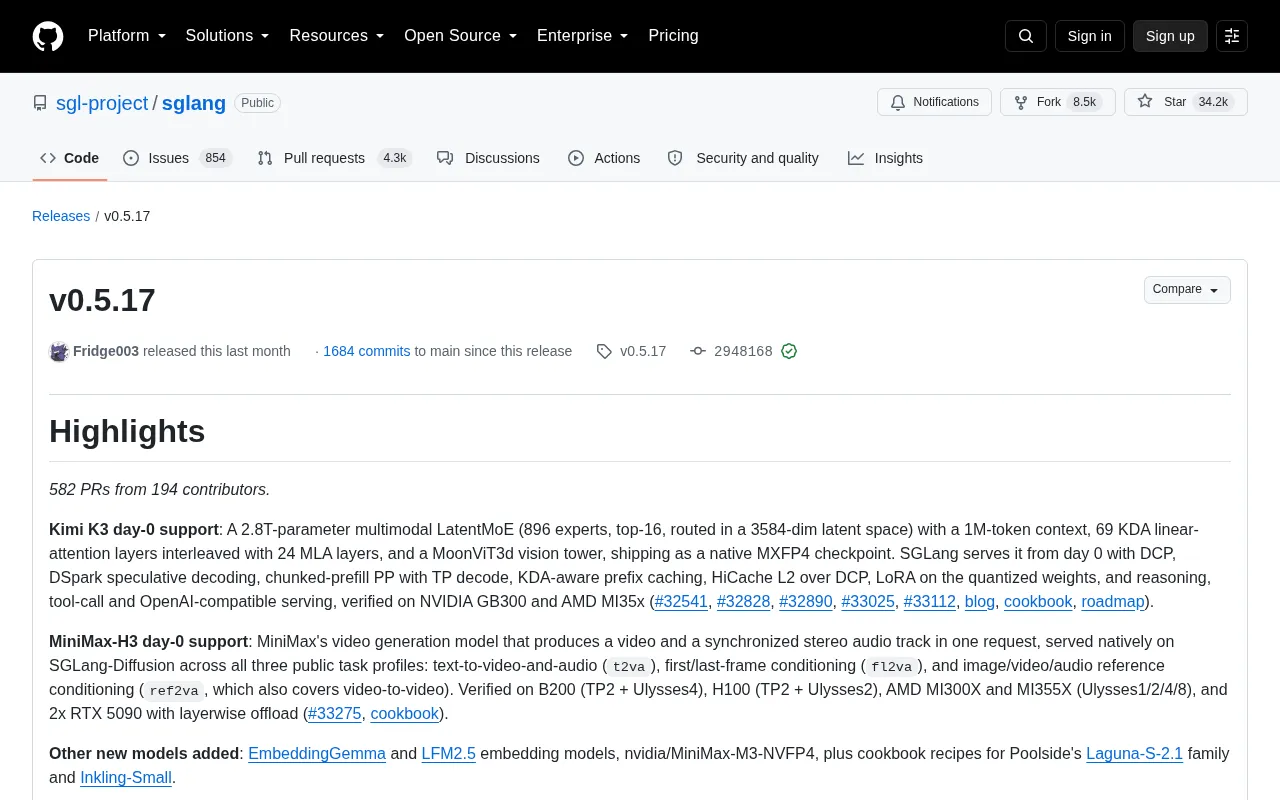Switch to the Code tab
This screenshot has width=1280, height=800.
click(69, 158)
